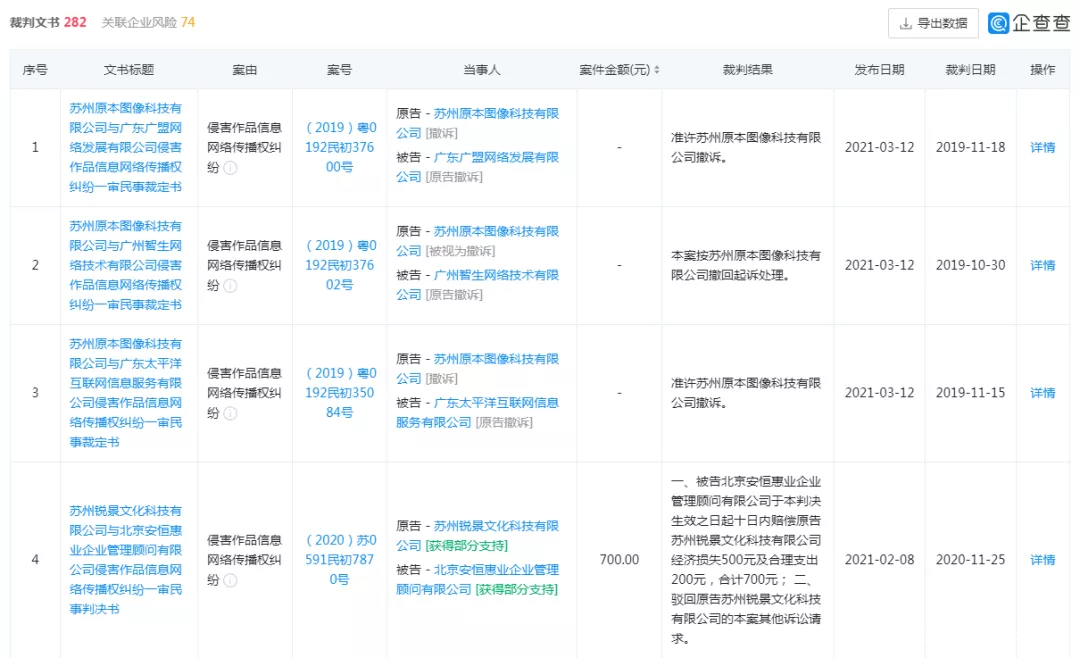Click defendant 广东广盟网络发展有限公司 link

click(477, 167)
